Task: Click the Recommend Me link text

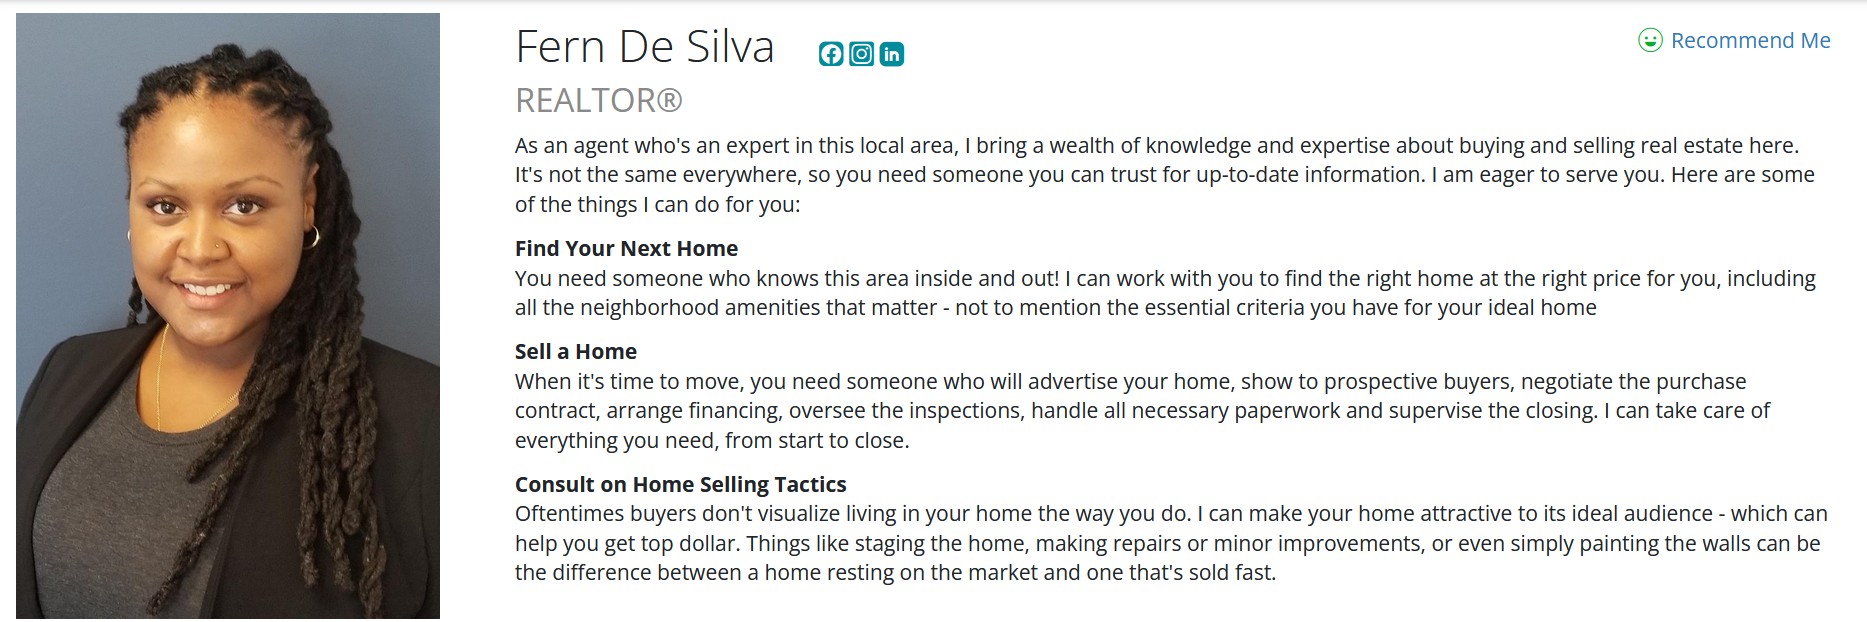Action: (1750, 40)
